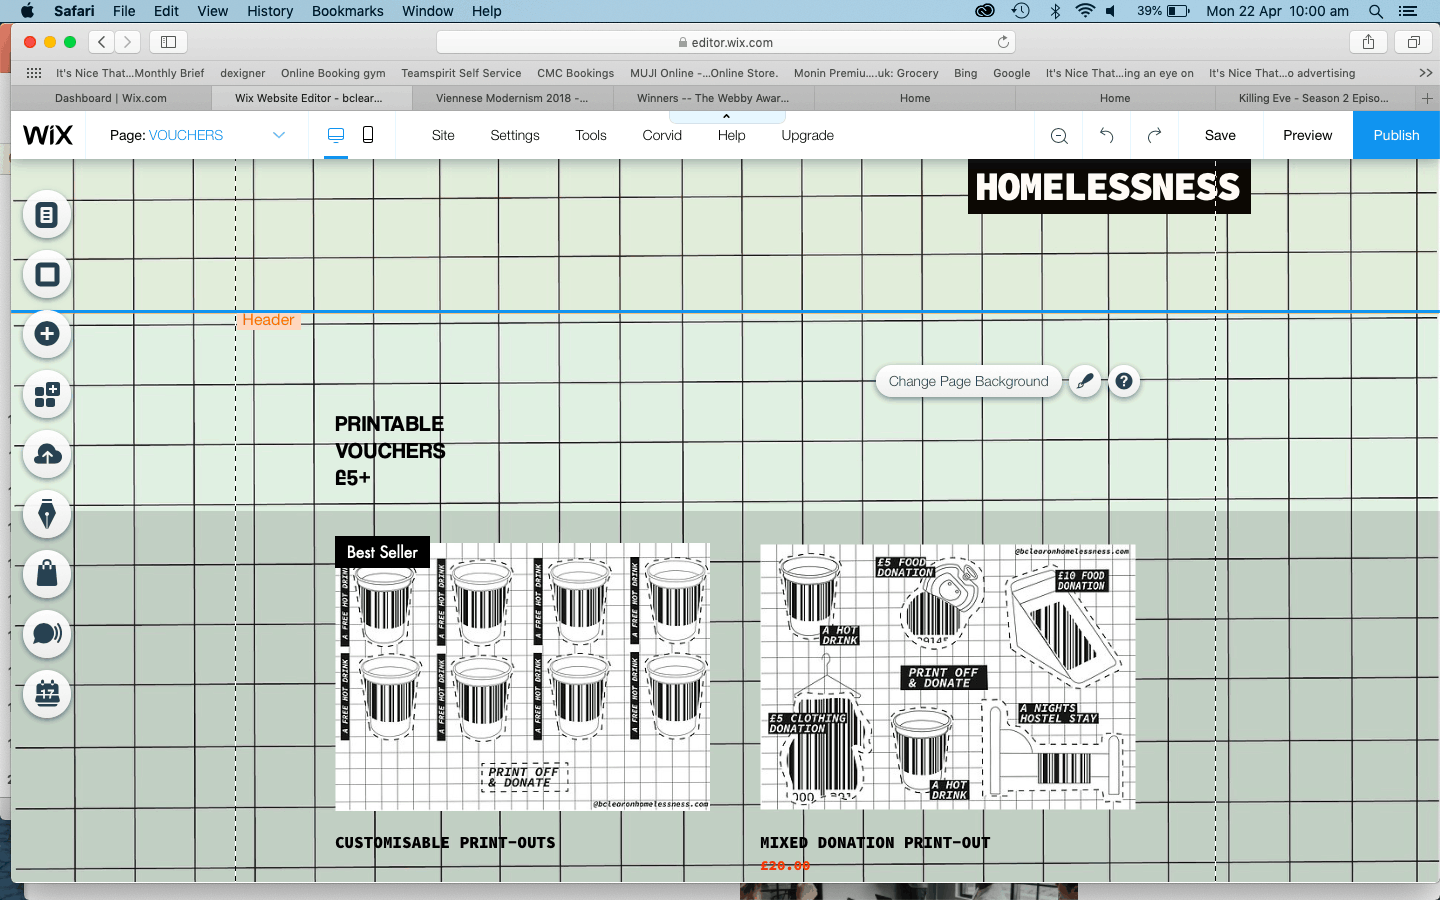Click the Add elements plus icon
The width and height of the screenshot is (1440, 900).
coord(47,334)
